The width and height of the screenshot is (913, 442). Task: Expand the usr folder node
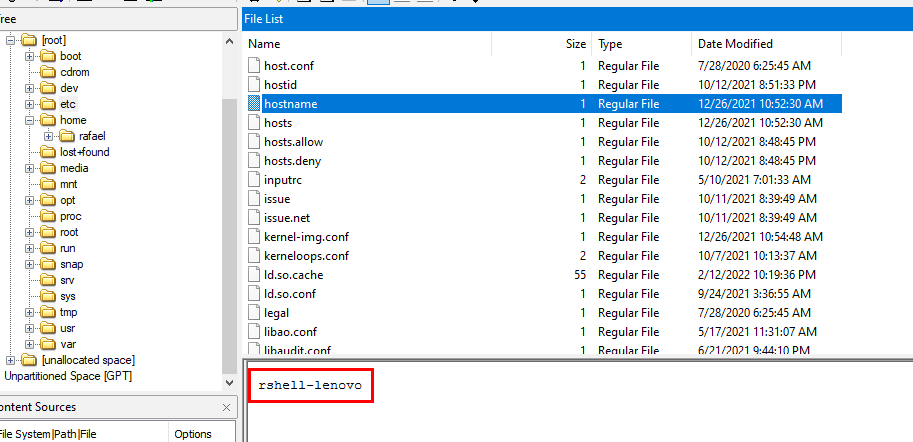30,328
